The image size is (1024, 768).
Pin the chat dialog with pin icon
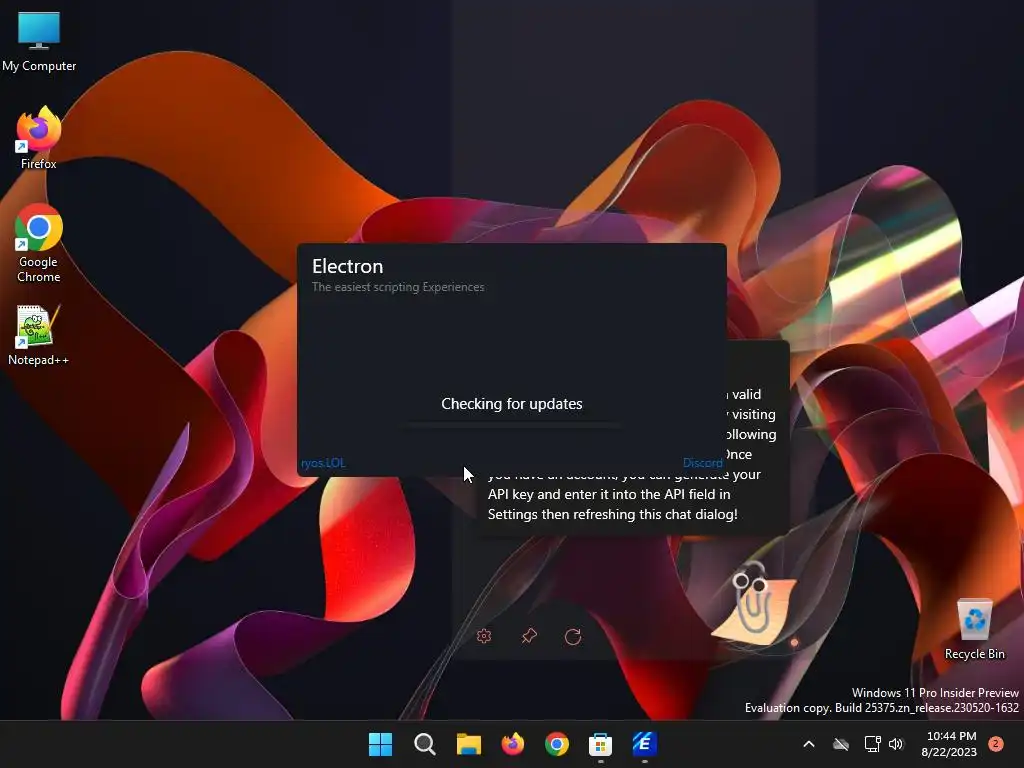point(529,636)
